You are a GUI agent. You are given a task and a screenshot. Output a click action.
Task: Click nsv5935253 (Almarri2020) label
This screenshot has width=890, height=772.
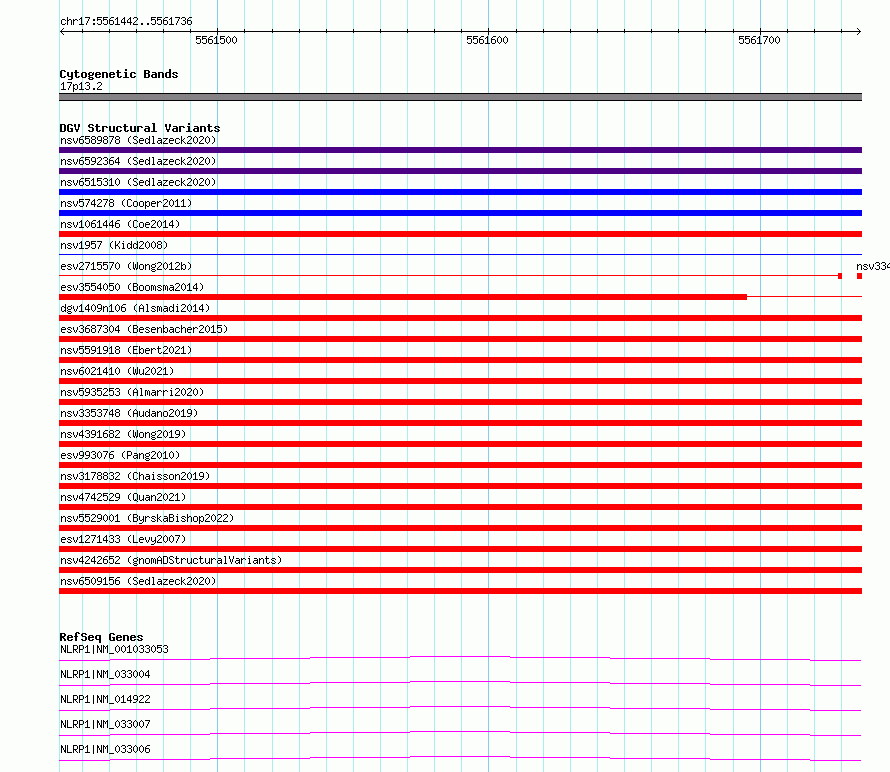click(x=132, y=392)
